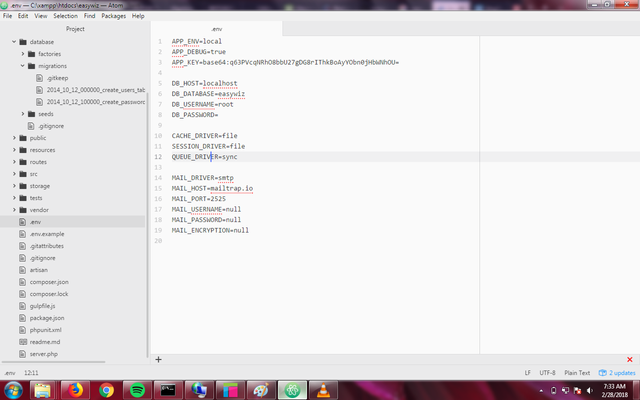Click the .env file name in status bar
Viewport: 640px width, 400px height.
10,373
